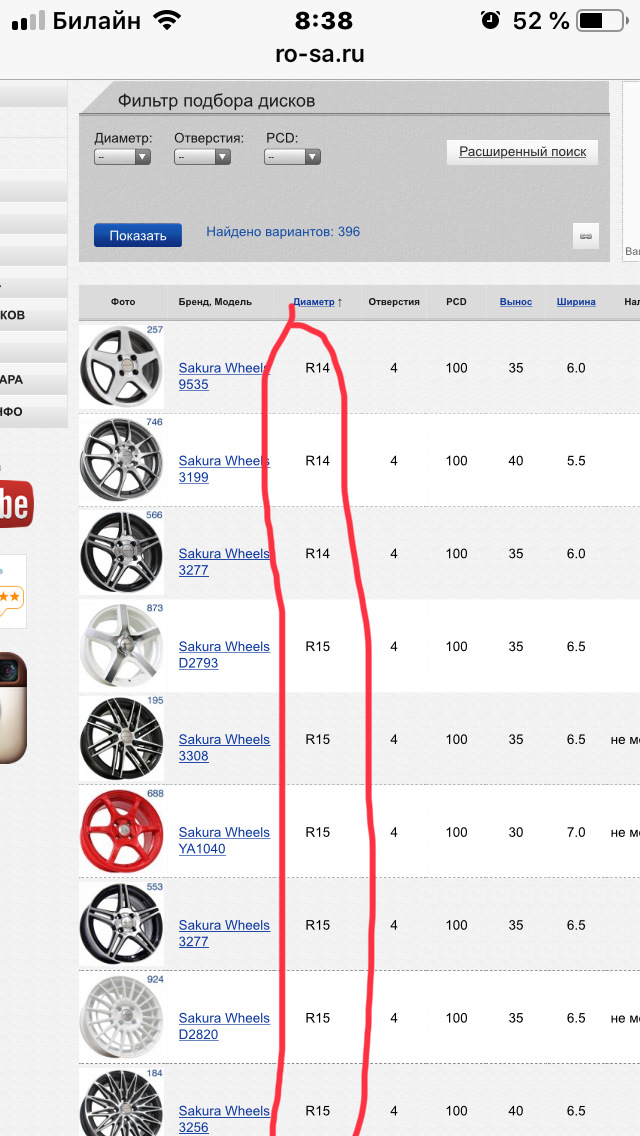This screenshot has height=1136, width=640.
Task: Open Sakura Wheels D2820 link
Action: click(224, 1026)
